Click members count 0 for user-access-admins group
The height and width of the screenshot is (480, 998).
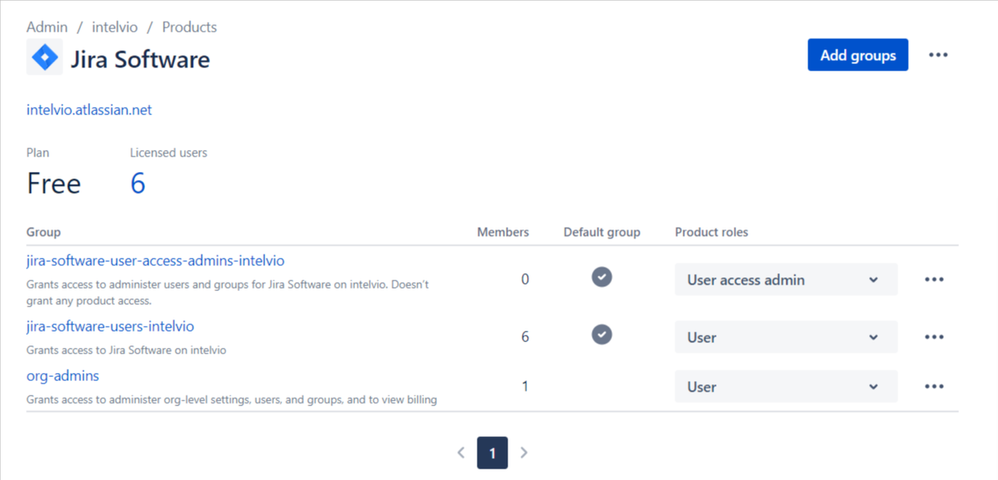tap(525, 279)
